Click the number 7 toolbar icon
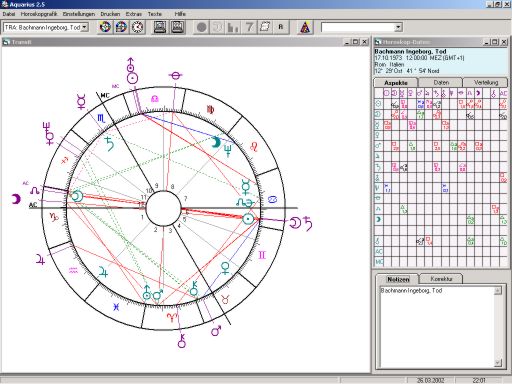512x384 pixels. tap(249, 27)
